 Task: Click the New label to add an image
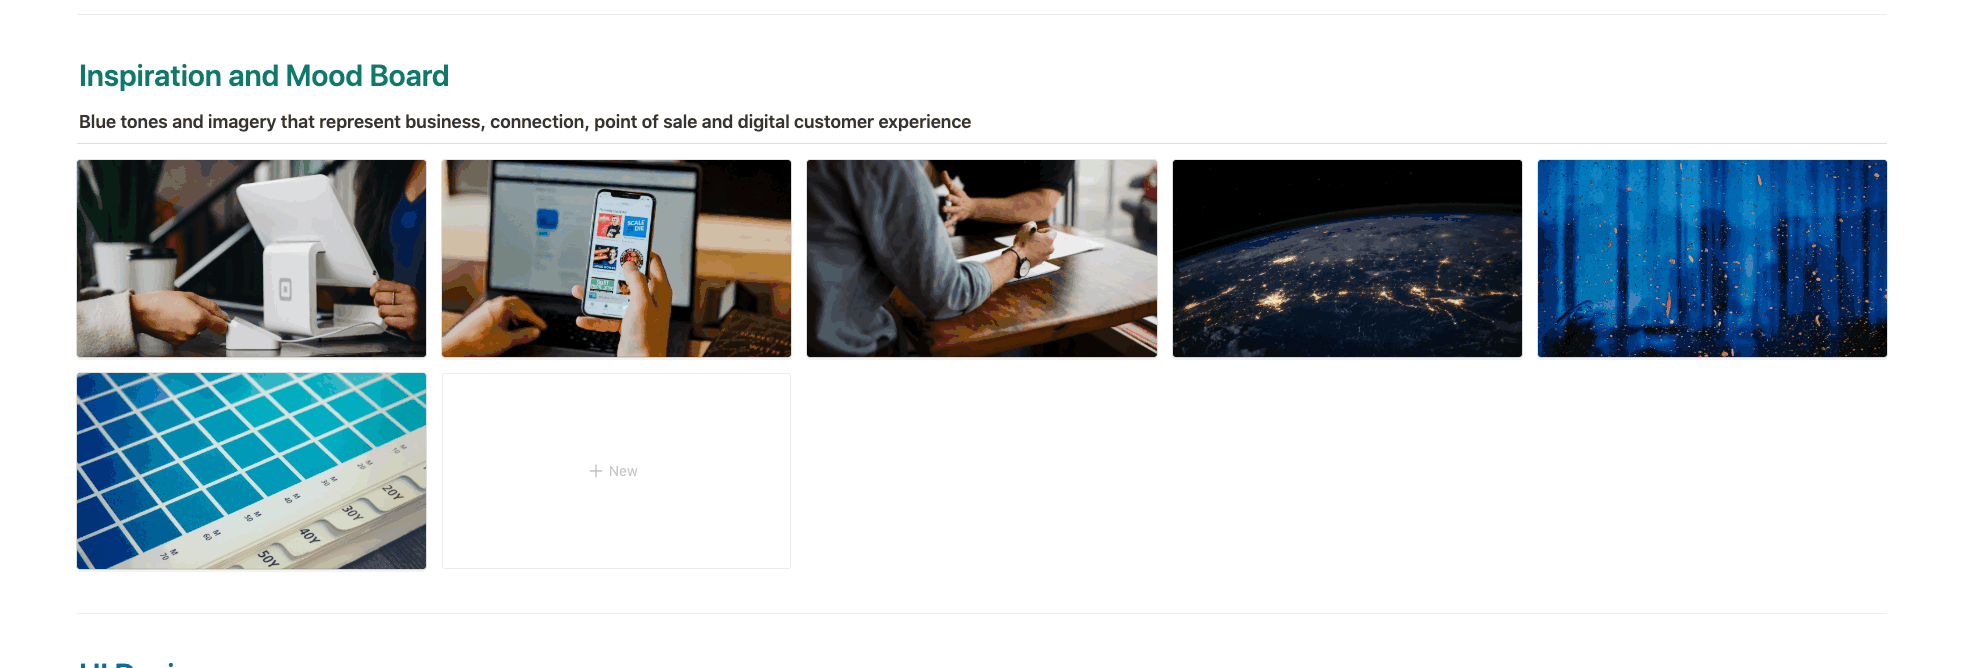(623, 471)
